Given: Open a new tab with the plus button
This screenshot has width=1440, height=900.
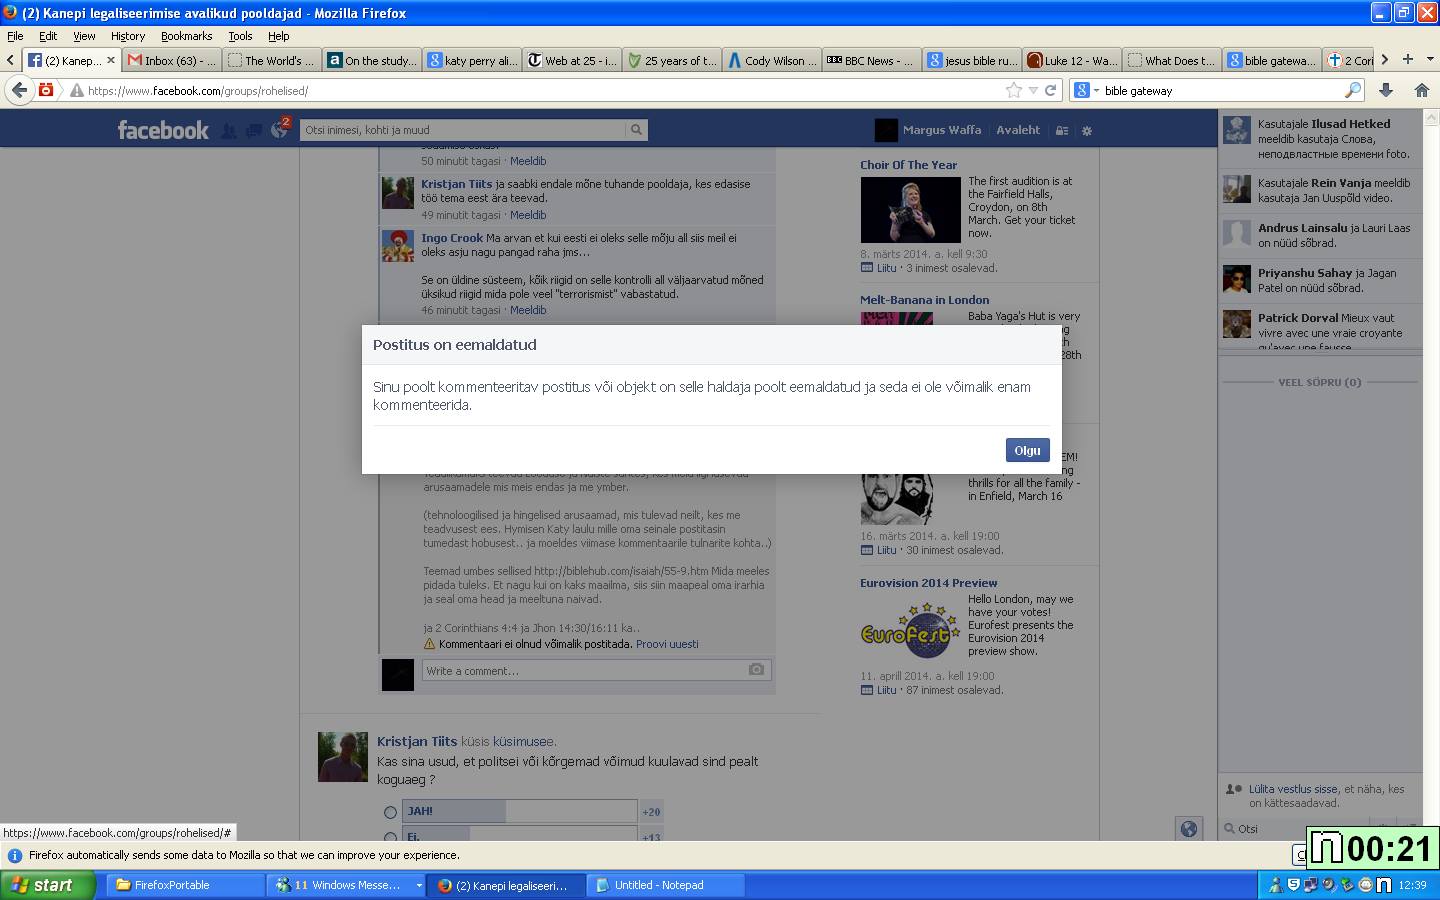Looking at the screenshot, I should [1408, 59].
